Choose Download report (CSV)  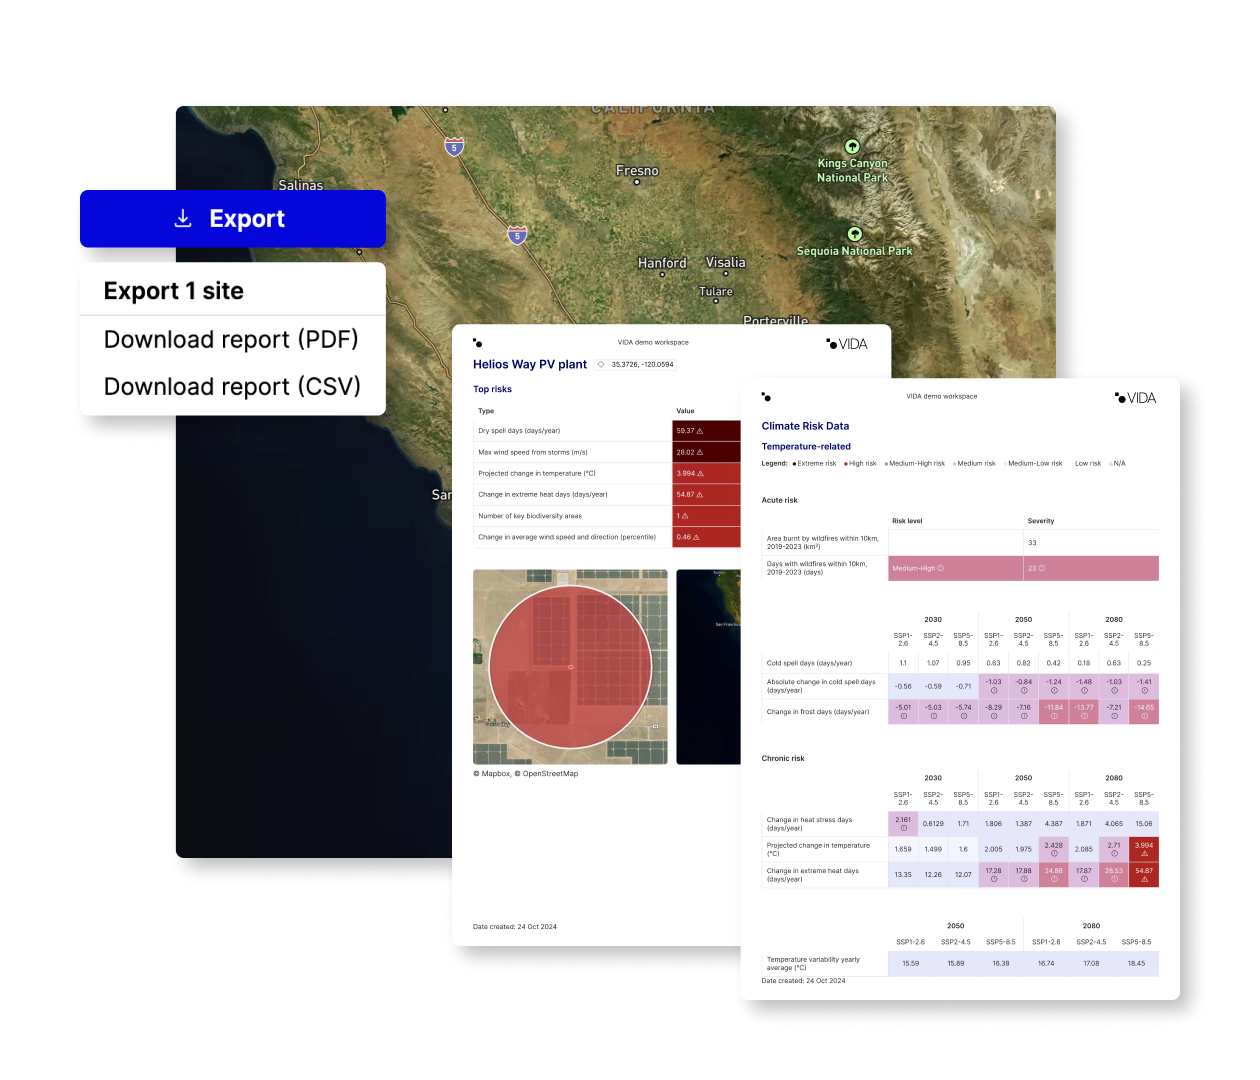coord(232,387)
